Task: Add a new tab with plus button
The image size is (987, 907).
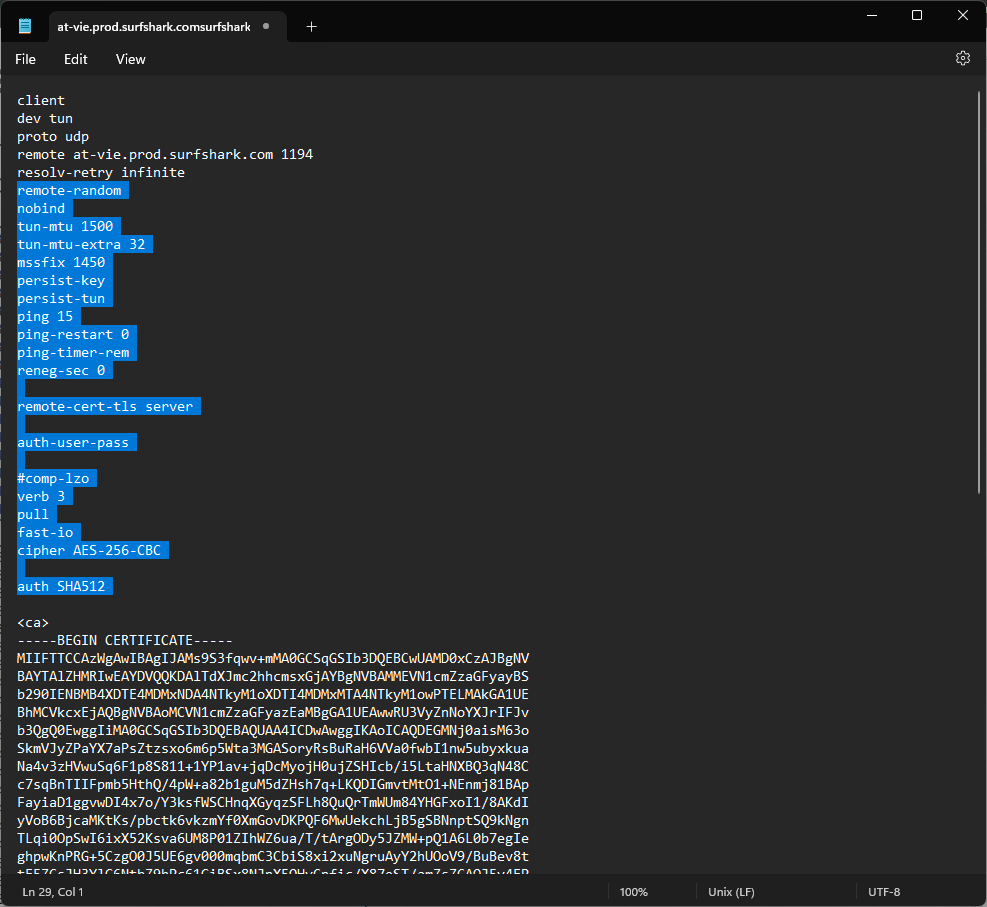Action: click(311, 27)
